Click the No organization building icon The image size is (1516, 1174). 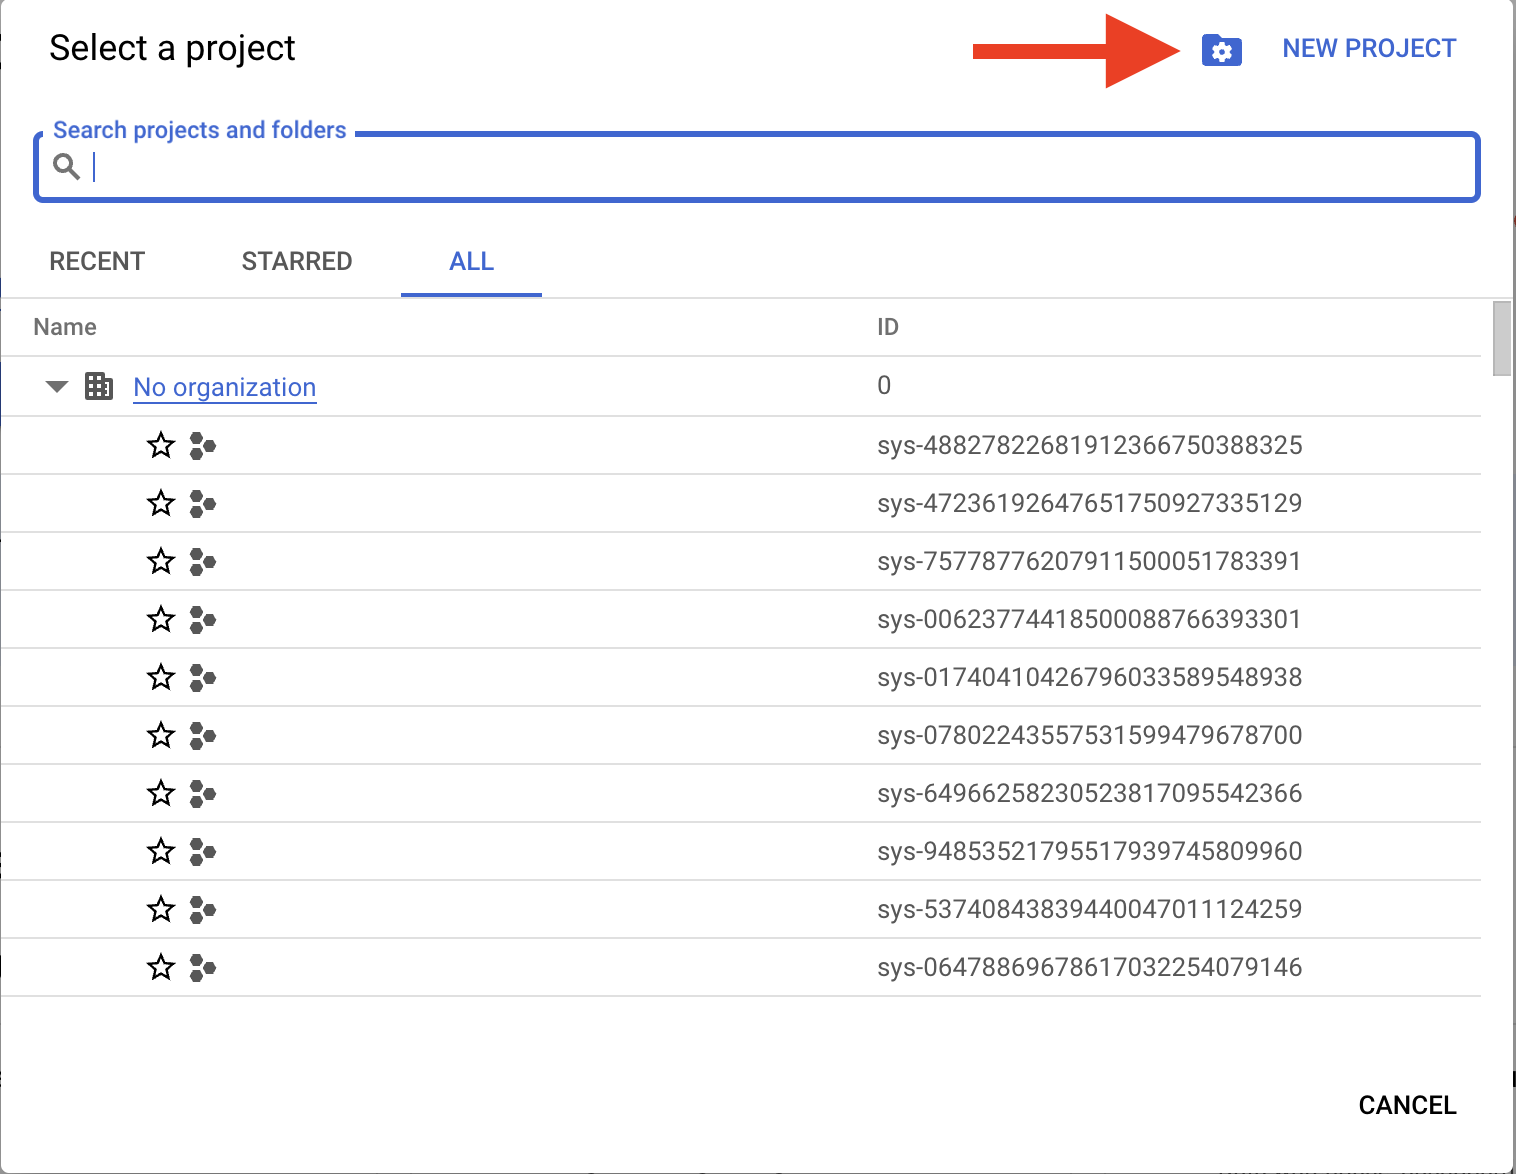tap(99, 386)
